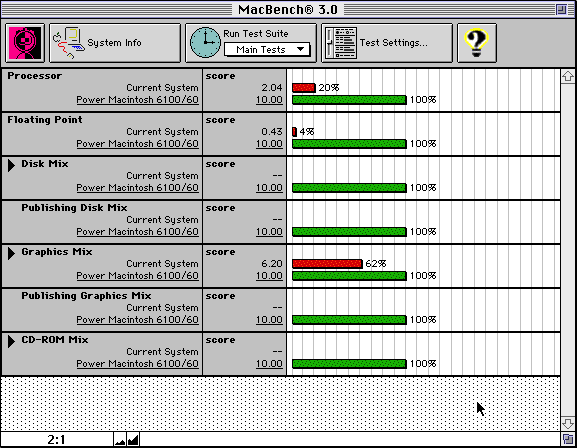Click the pink MacBench logo icon
The height and width of the screenshot is (448, 577).
click(25, 43)
